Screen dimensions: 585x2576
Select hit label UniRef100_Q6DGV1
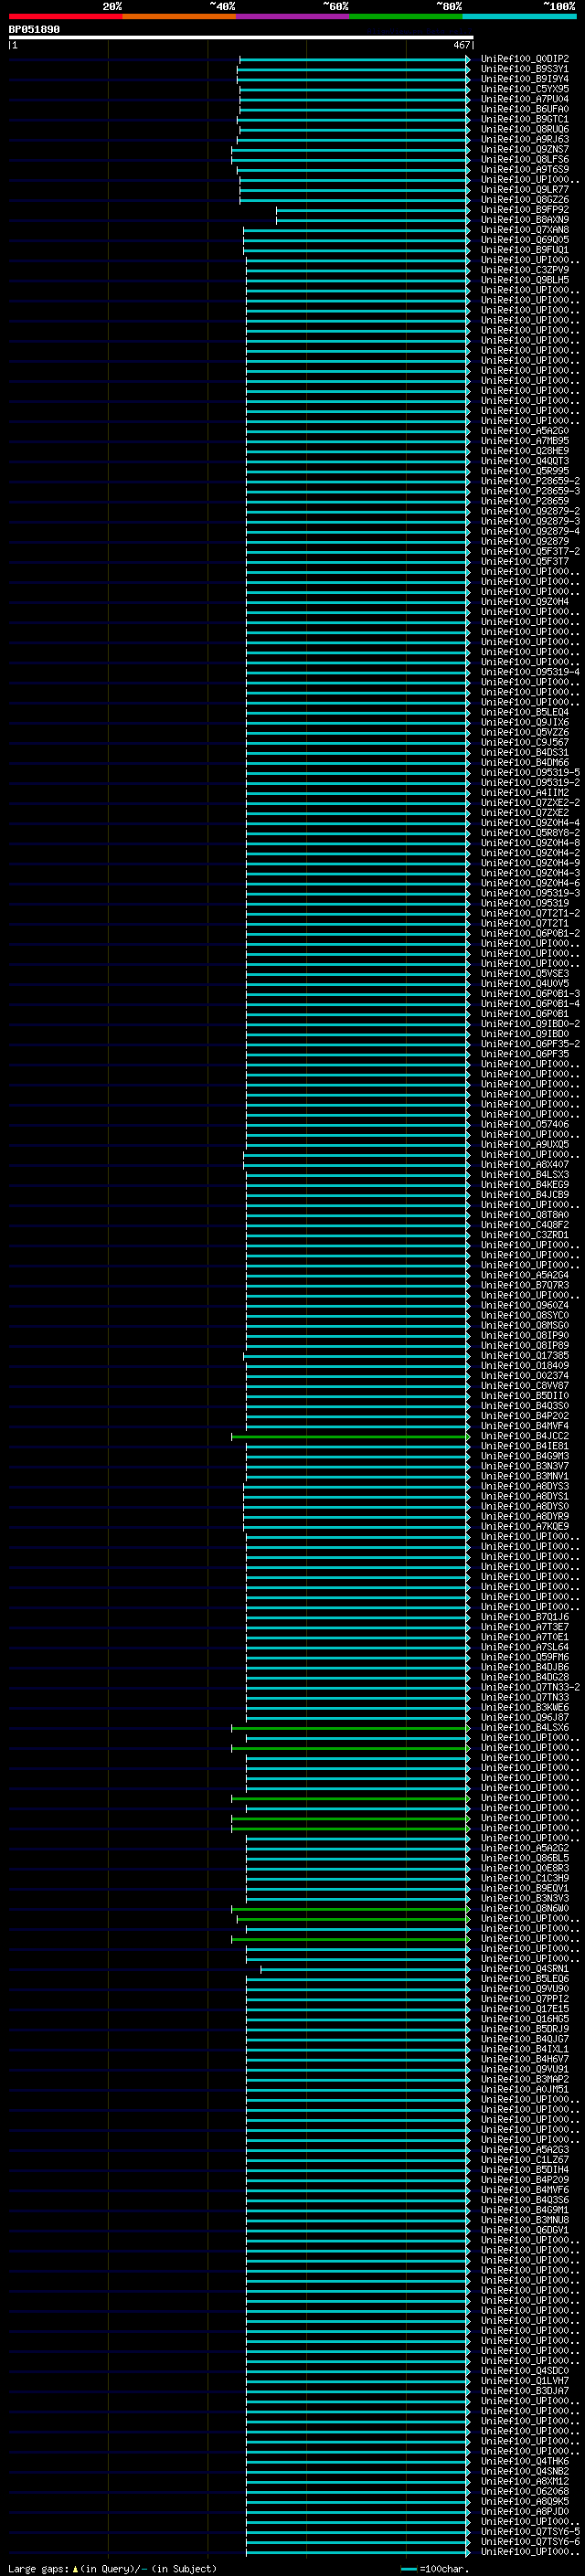click(525, 2230)
